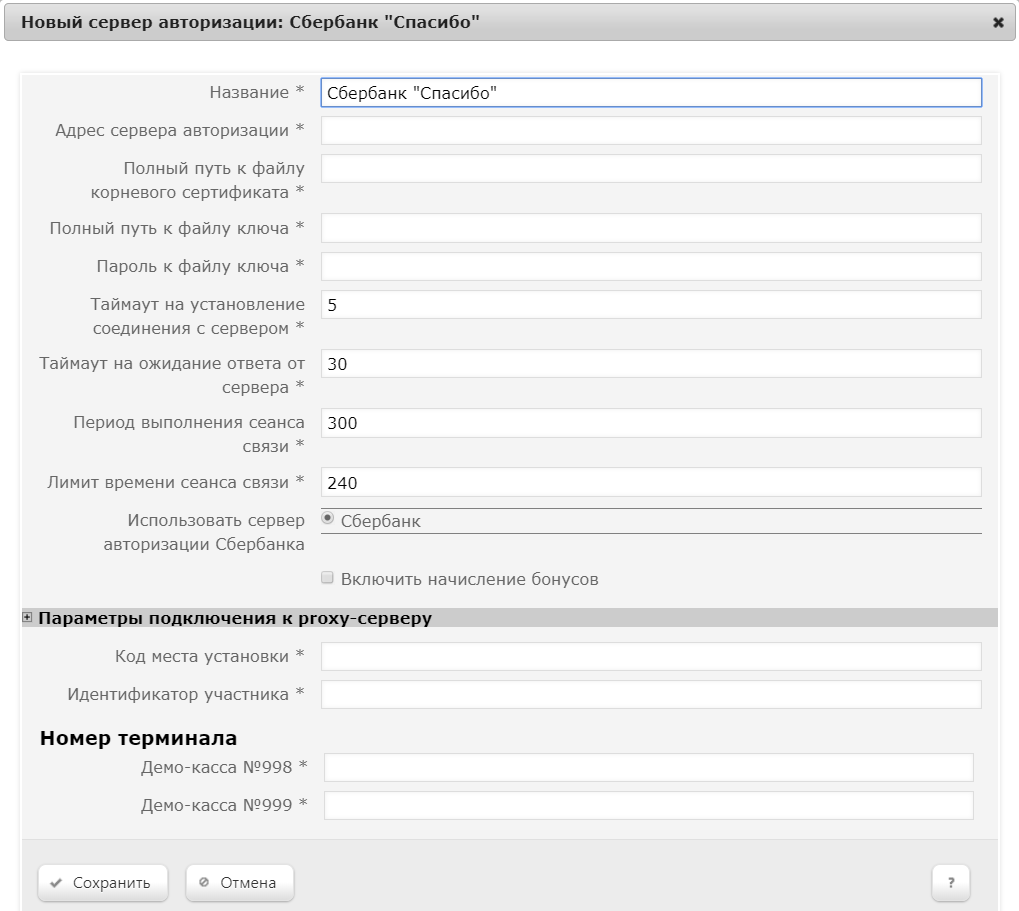Edit the connection timeout field containing 5
Screen dimensions: 1019x911
(x=651, y=305)
